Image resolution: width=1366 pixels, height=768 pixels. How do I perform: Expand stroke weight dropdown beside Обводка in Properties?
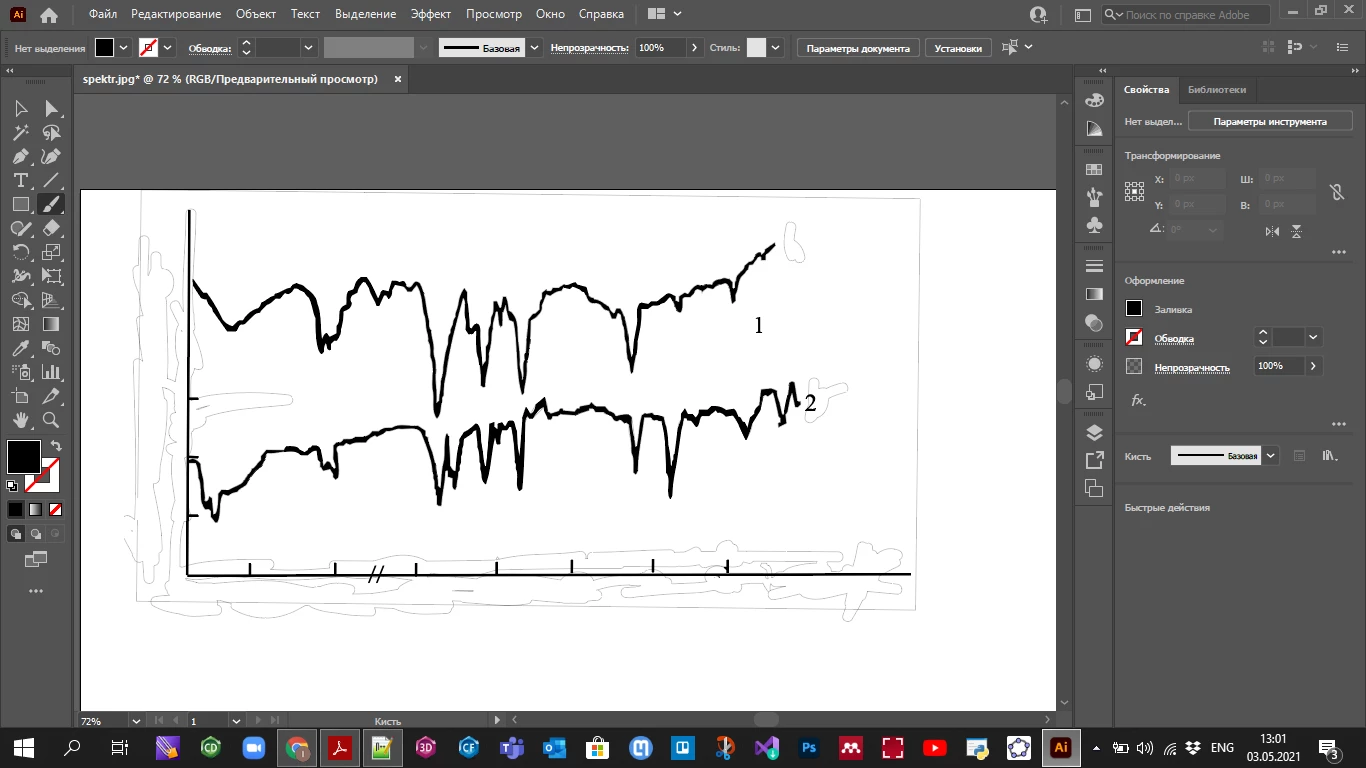pyautogui.click(x=1313, y=337)
